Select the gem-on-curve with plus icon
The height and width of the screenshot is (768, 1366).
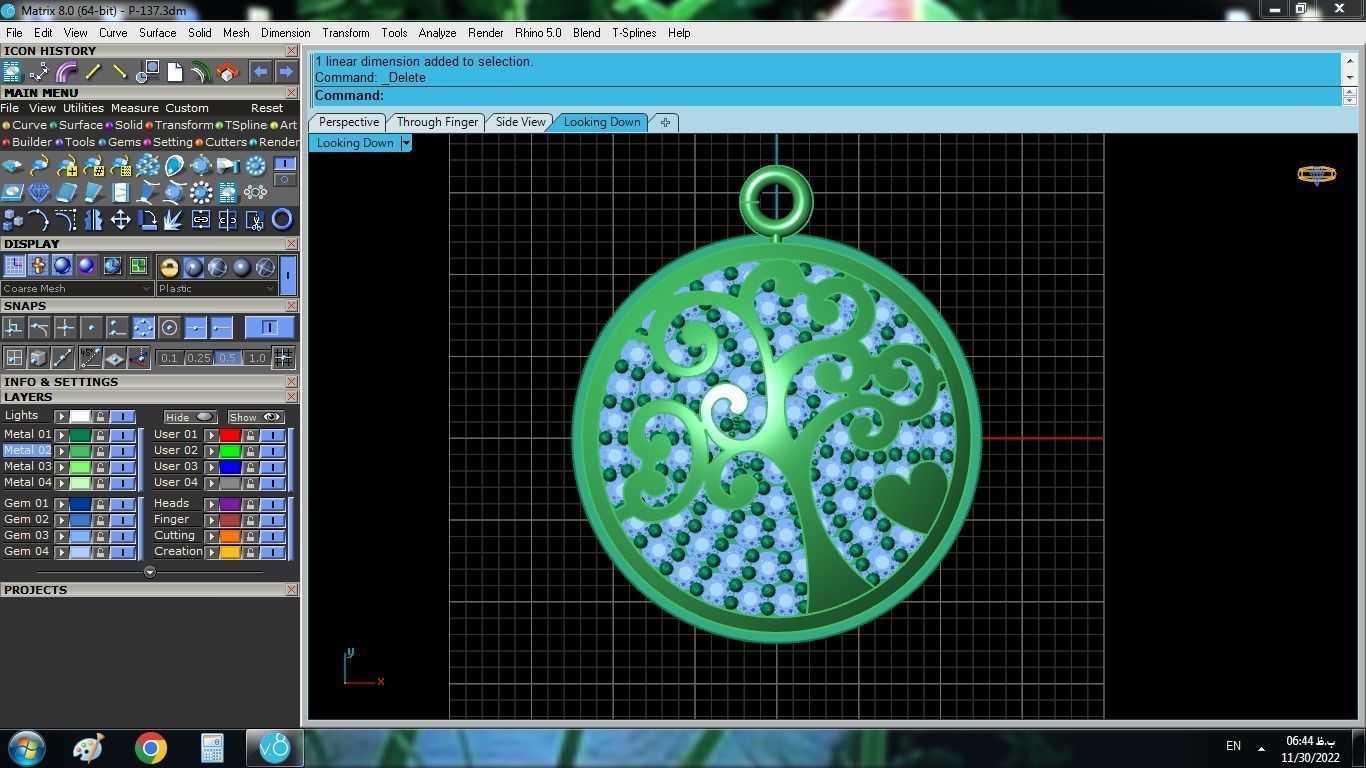[67, 165]
